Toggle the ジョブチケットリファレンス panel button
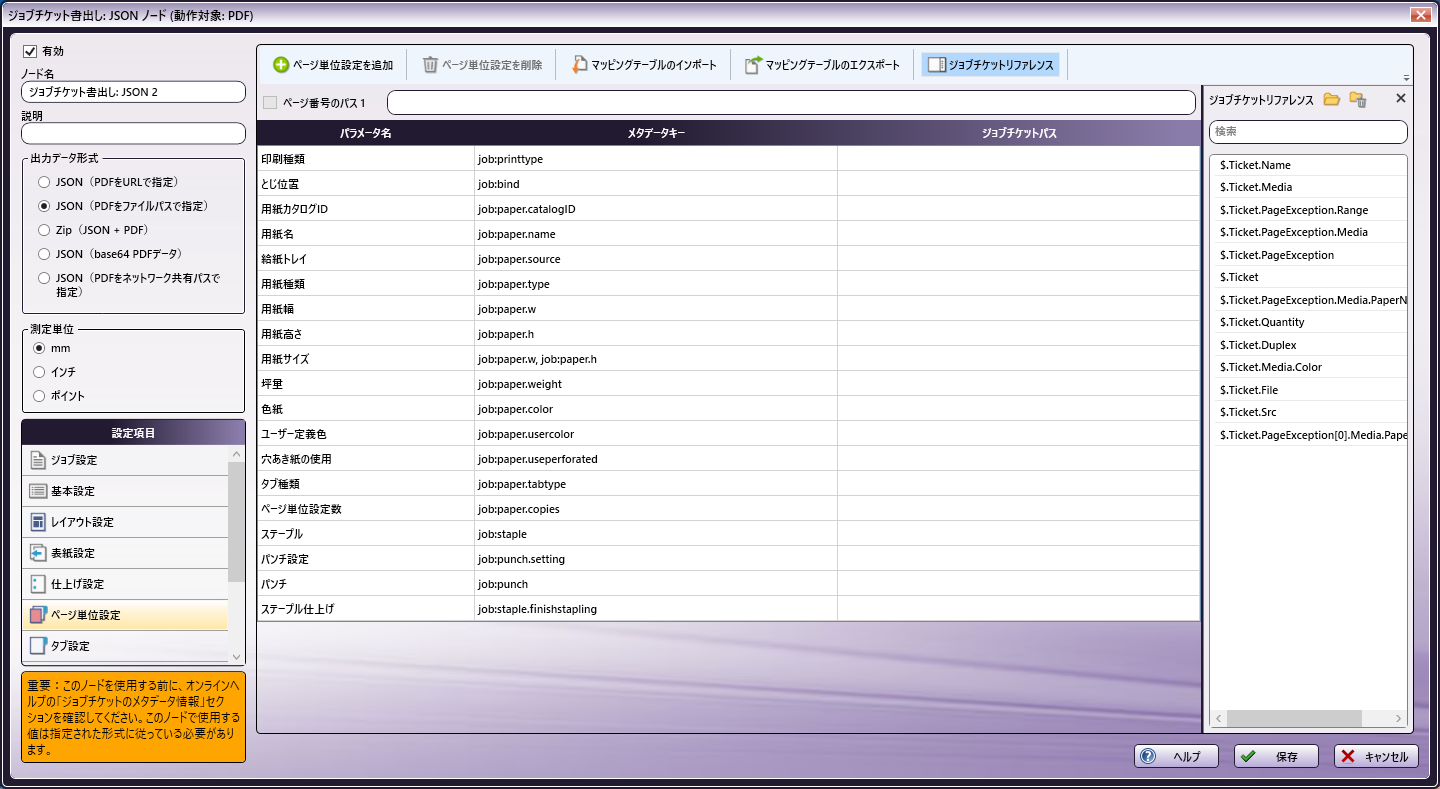Image resolution: width=1440 pixels, height=789 pixels. (x=990, y=65)
